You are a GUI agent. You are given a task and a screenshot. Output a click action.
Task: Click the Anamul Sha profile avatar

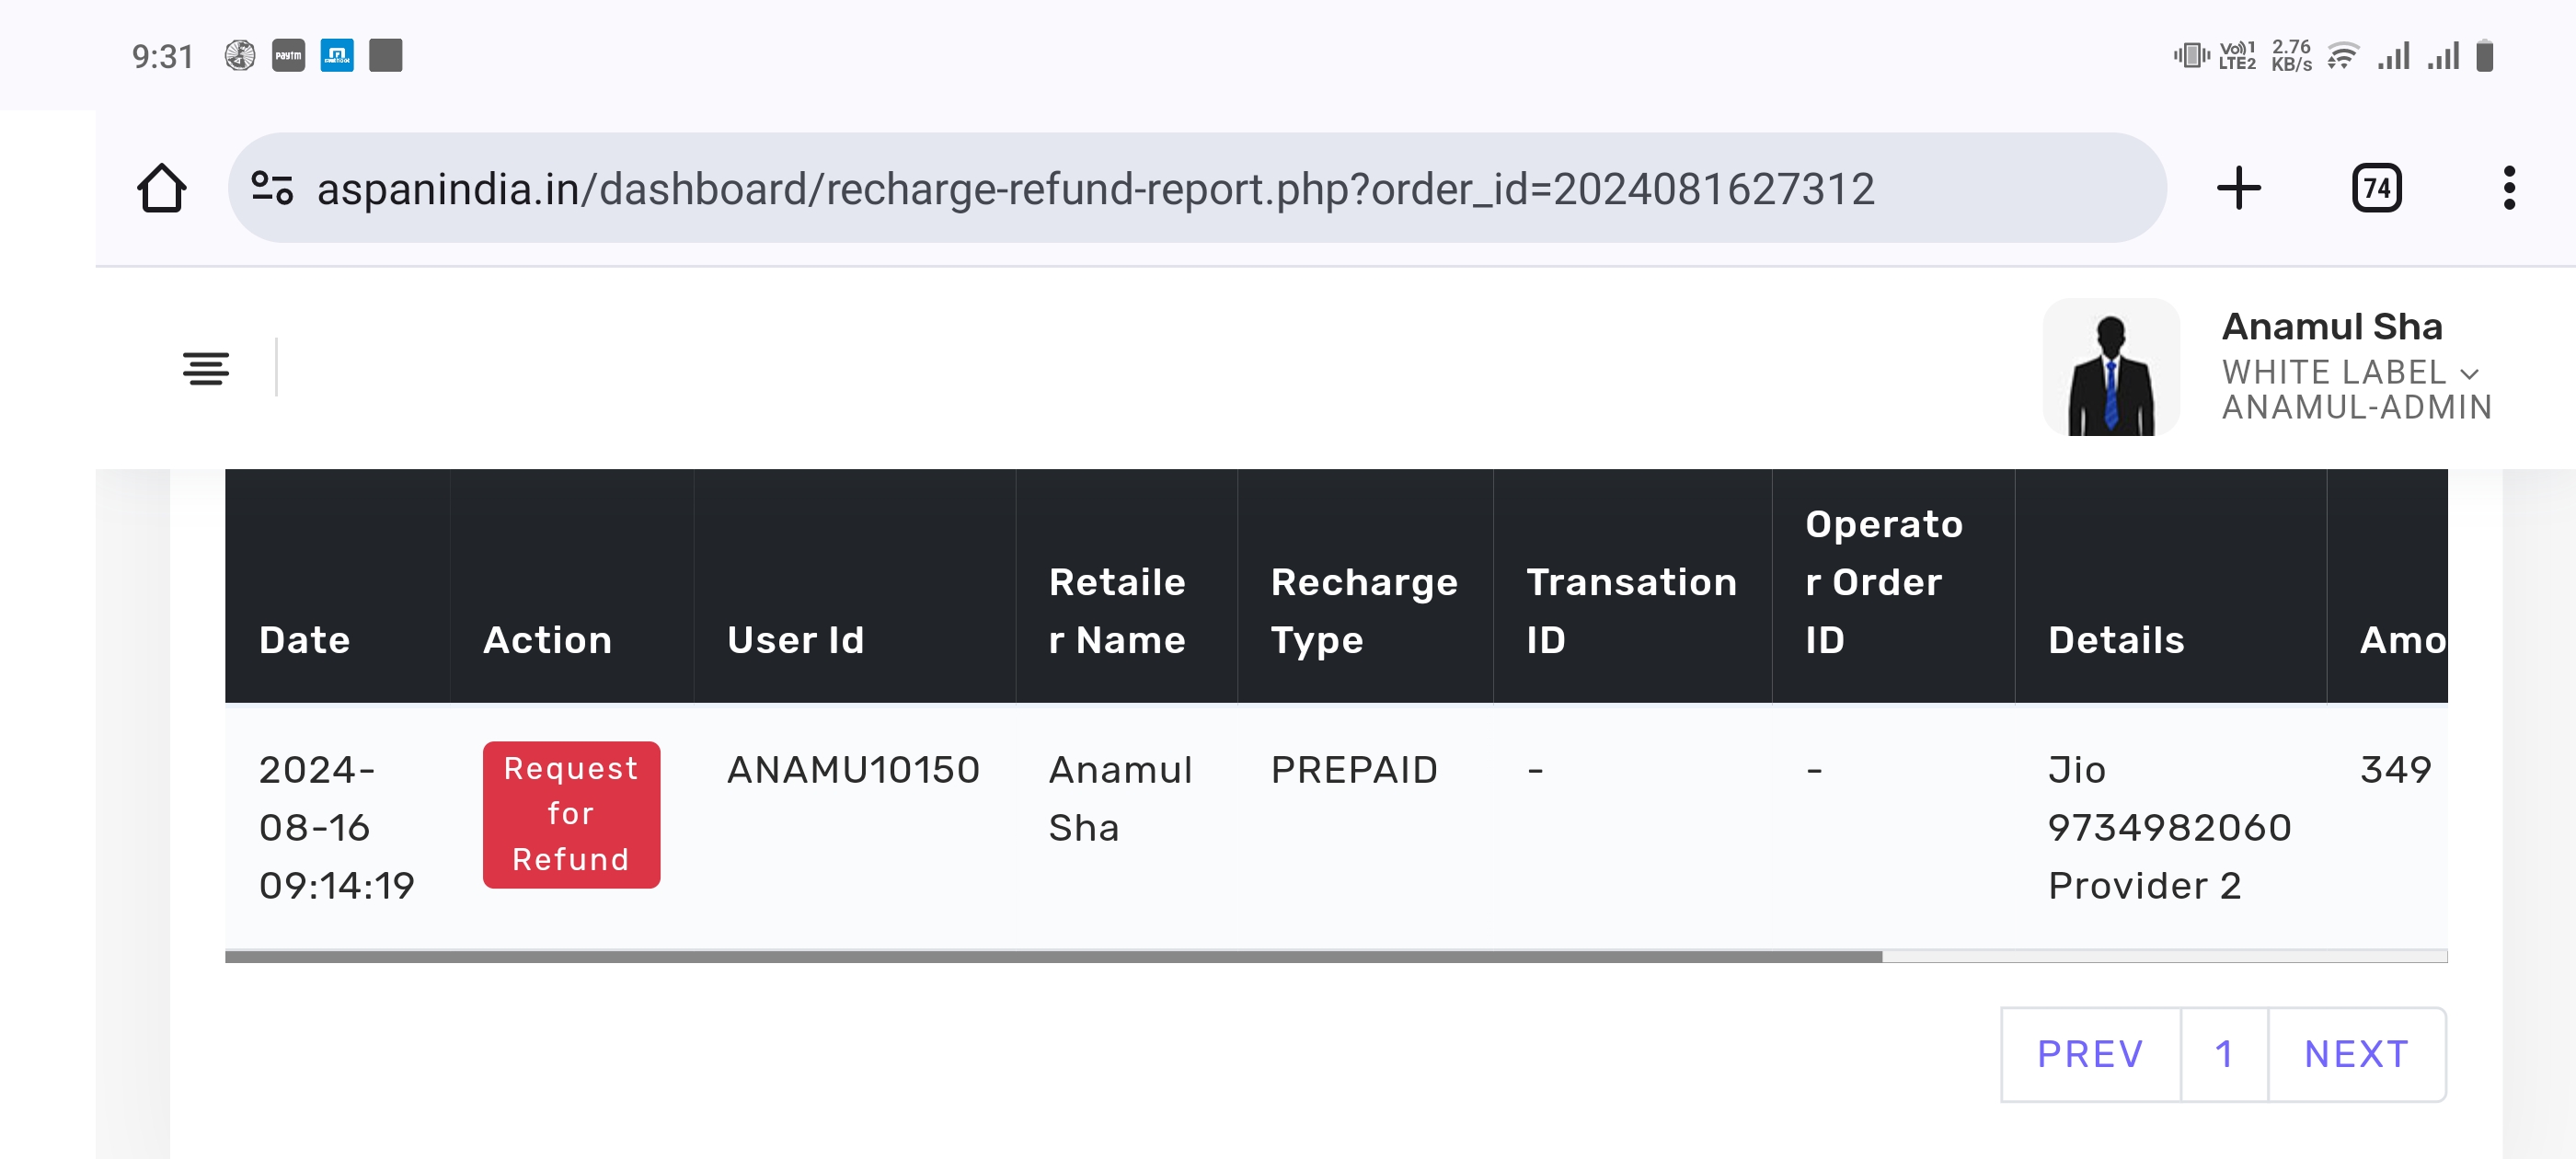(x=2111, y=368)
